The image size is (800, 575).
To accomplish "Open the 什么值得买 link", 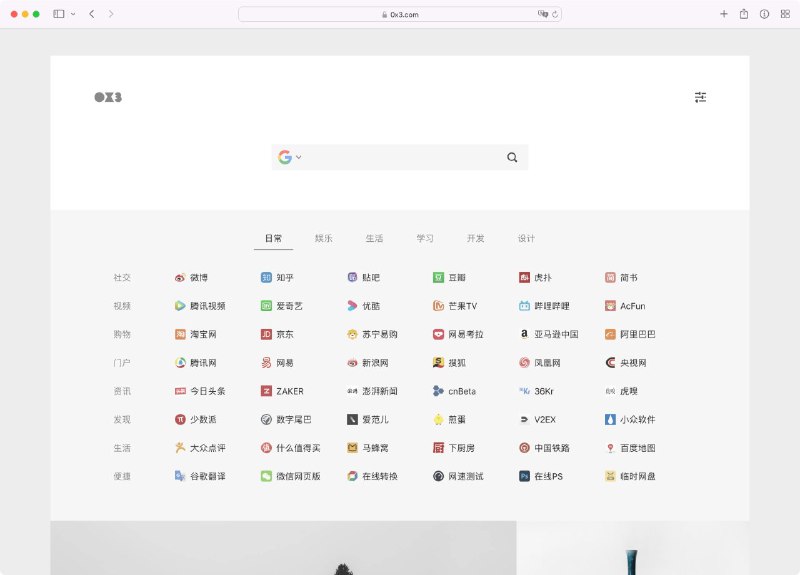I will point(291,448).
